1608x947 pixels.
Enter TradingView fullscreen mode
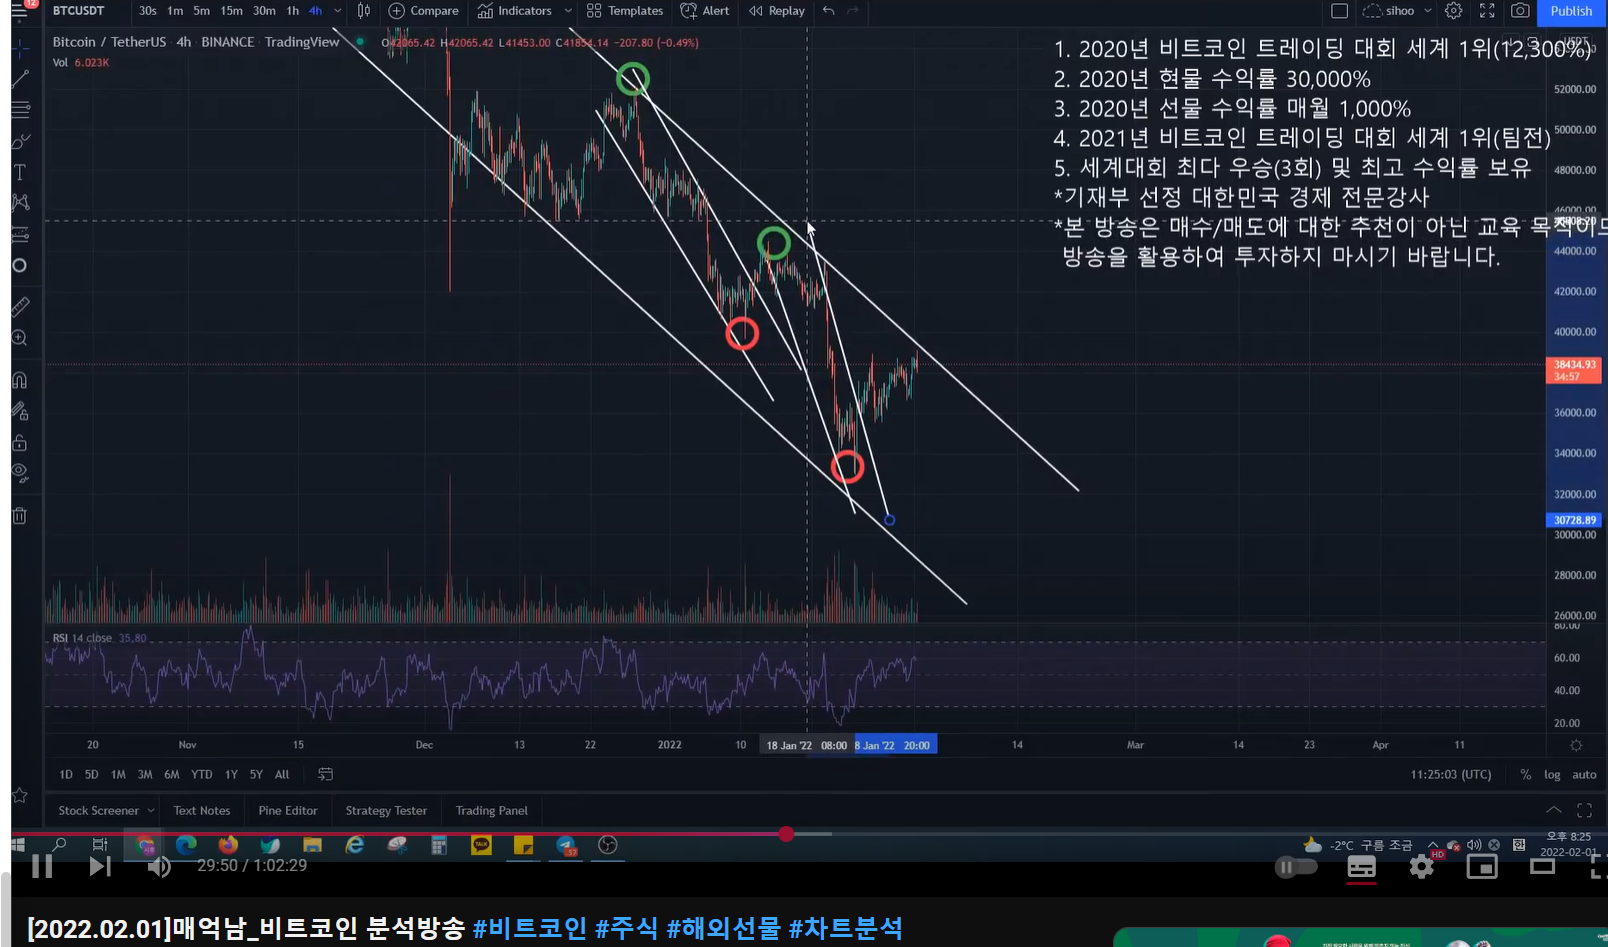[x=1487, y=11]
